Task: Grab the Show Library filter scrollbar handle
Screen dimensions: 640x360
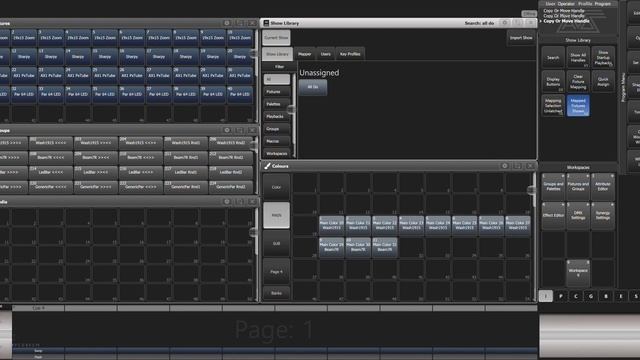Action: 291,109
